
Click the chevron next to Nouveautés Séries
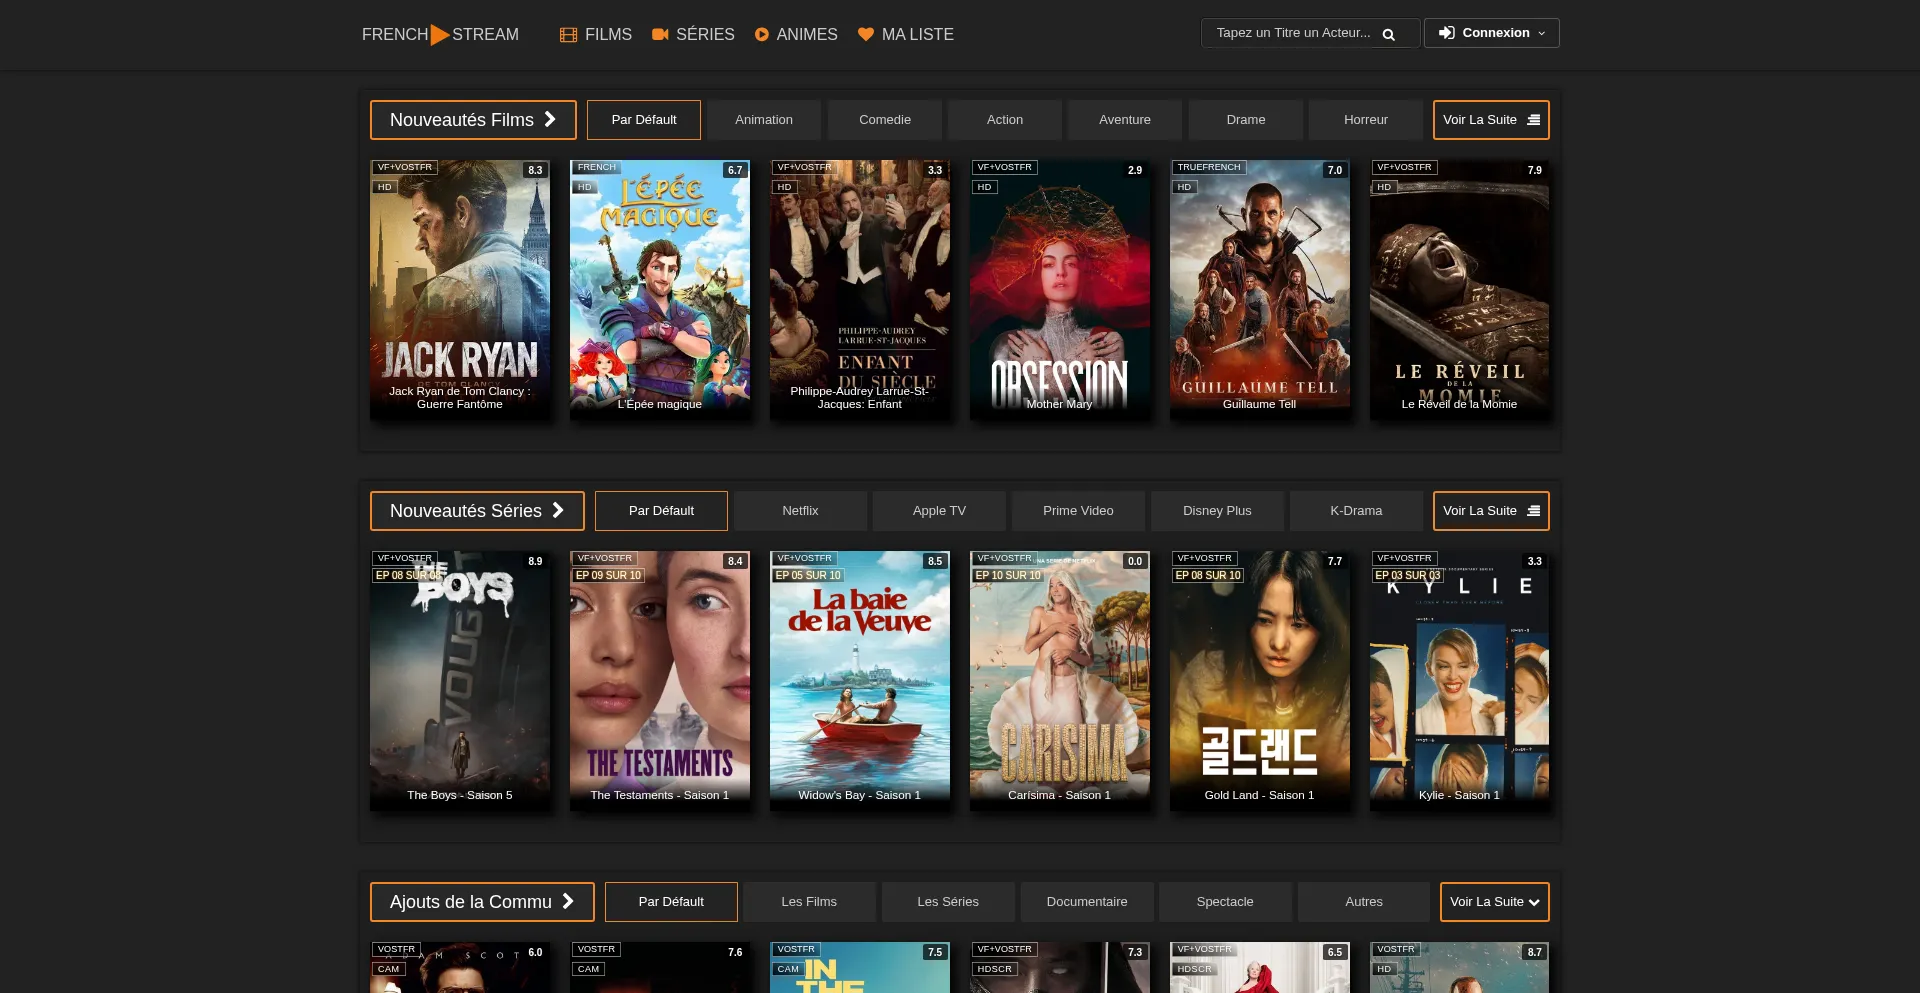click(x=558, y=510)
